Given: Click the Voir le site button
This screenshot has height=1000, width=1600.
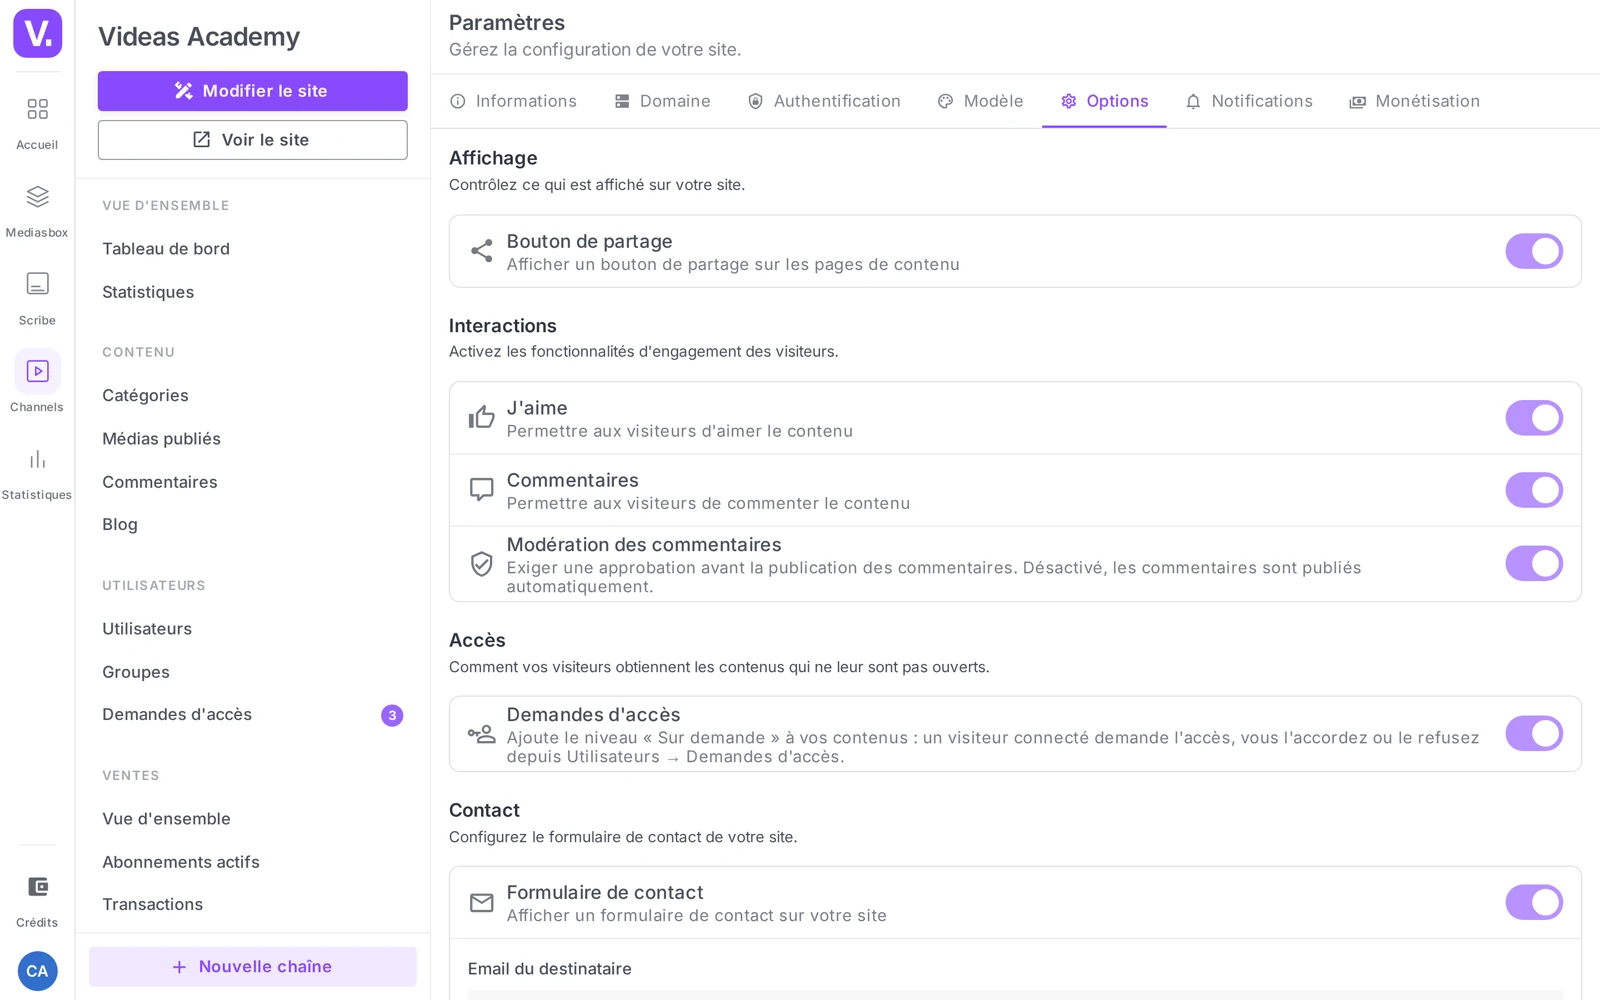Looking at the screenshot, I should click(x=252, y=140).
